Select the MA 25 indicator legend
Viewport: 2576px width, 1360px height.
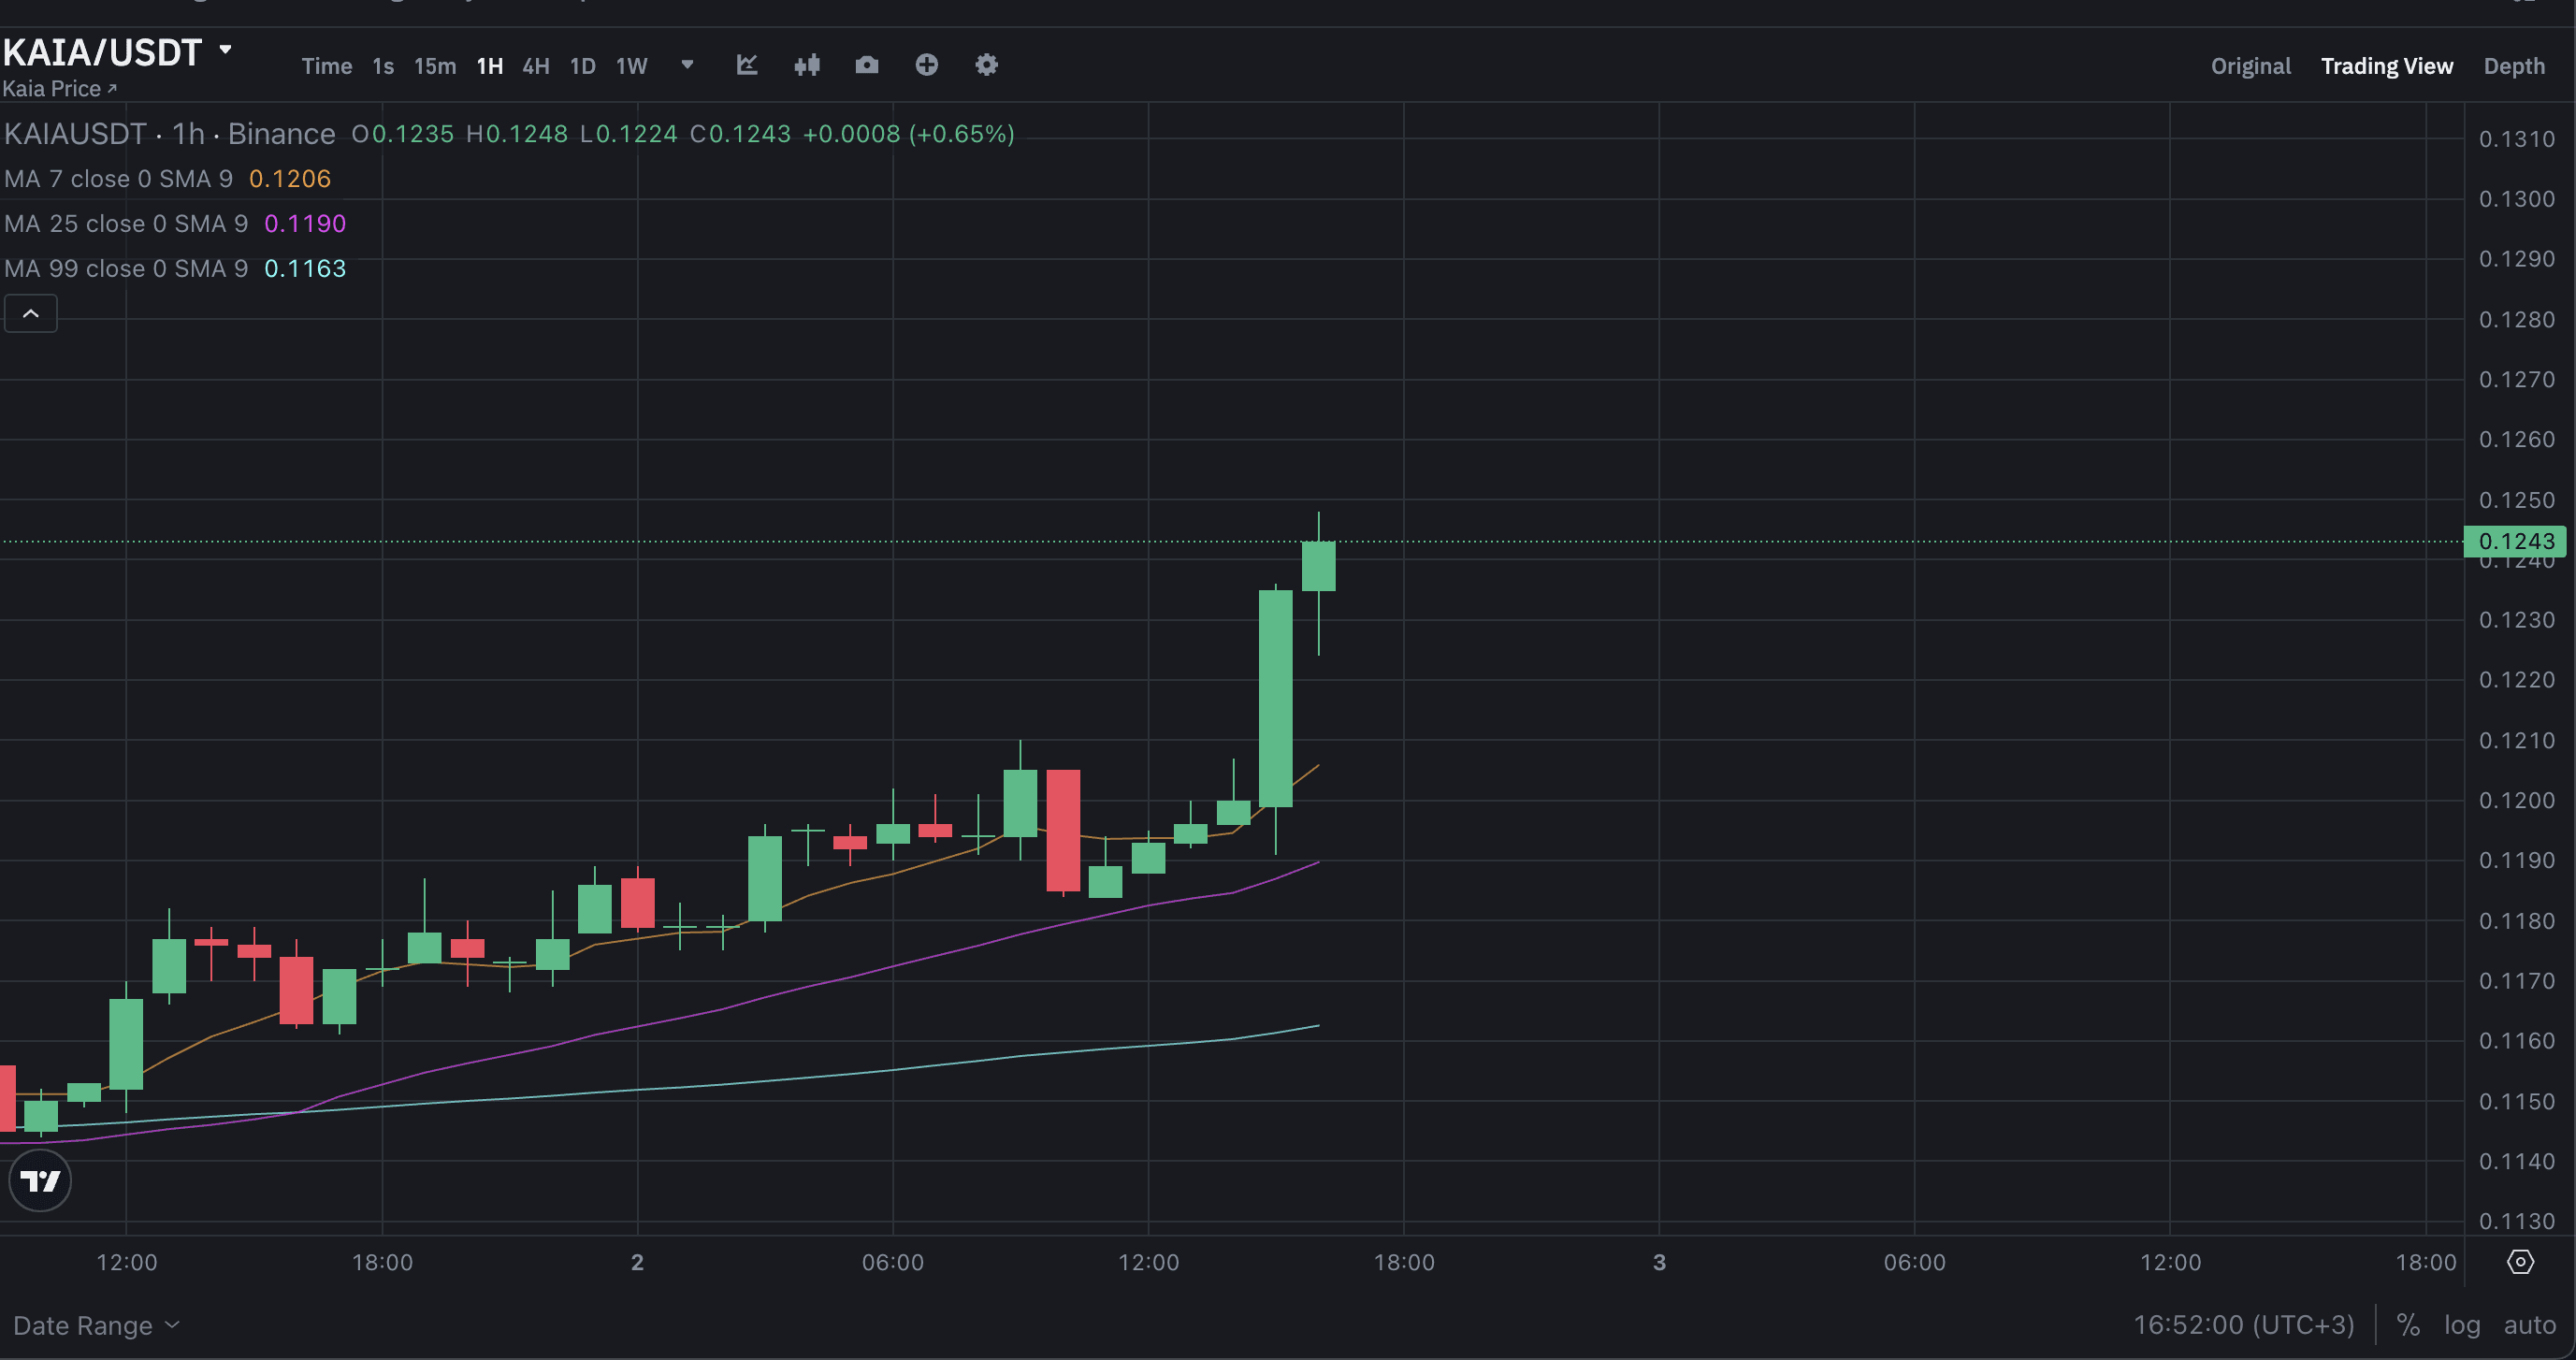point(126,224)
